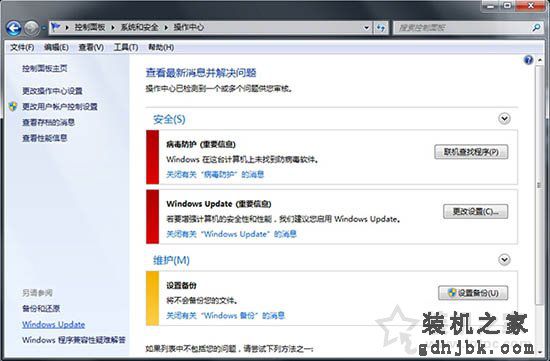This screenshot has height=361, width=550.
Task: Open the 帮助(H) menu
Action: 161,47
